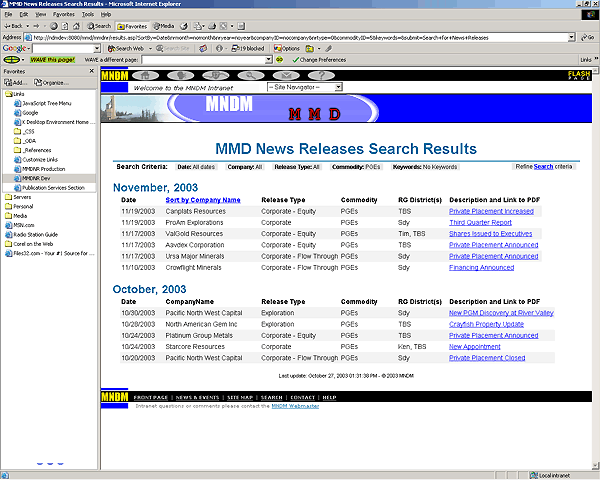Click WAVE go button next to dropdown
The width and height of the screenshot is (600, 480).
[x=280, y=60]
